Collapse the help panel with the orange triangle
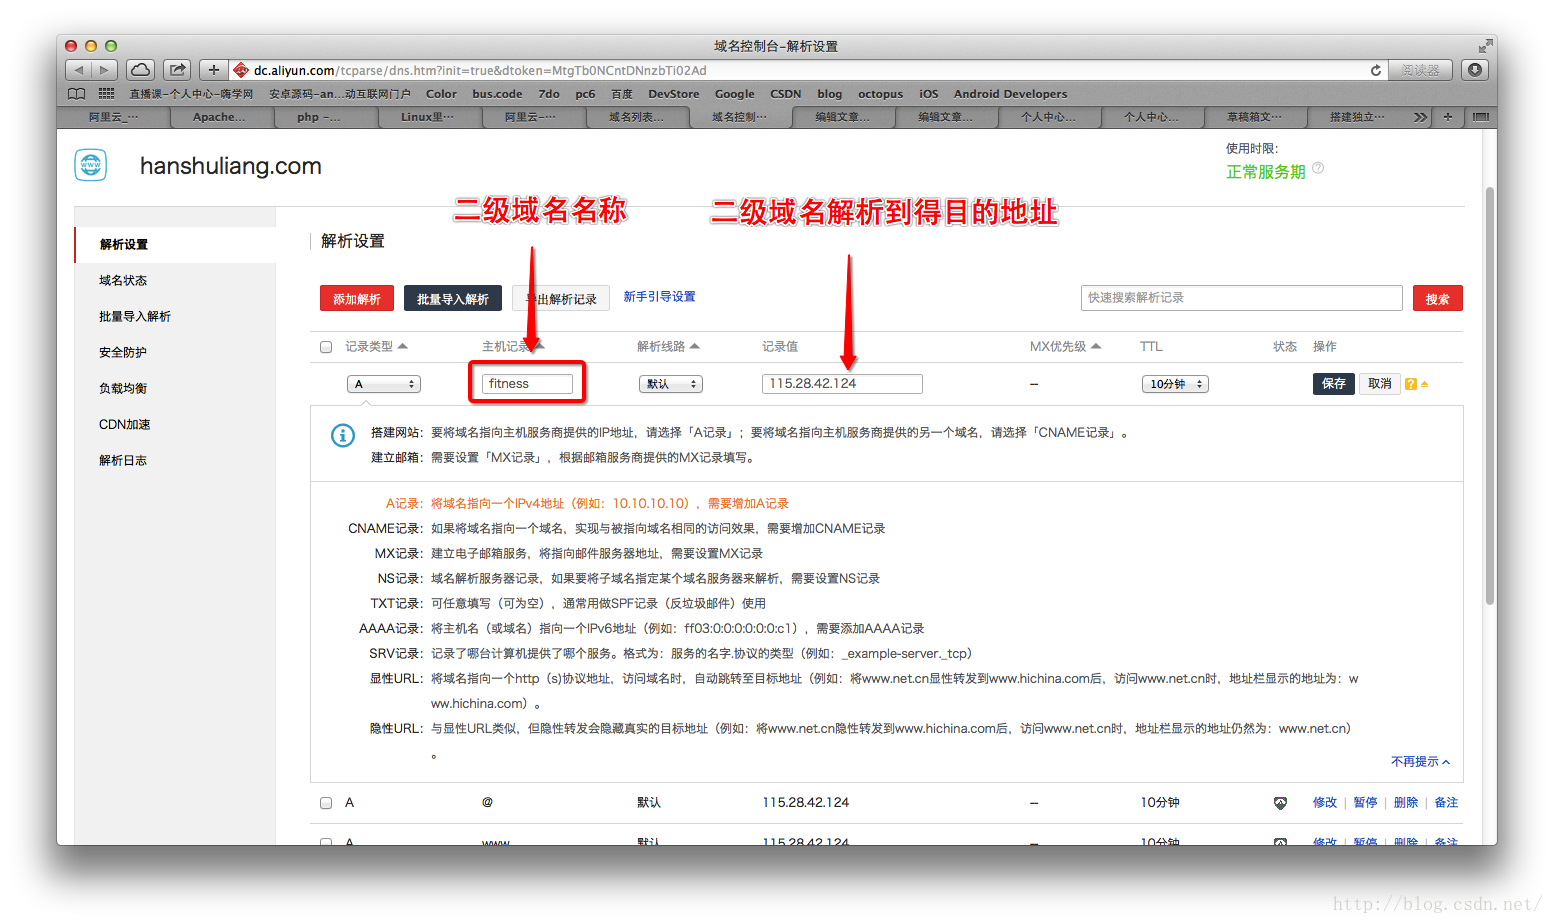The height and width of the screenshot is (924, 1554). coord(1424,384)
